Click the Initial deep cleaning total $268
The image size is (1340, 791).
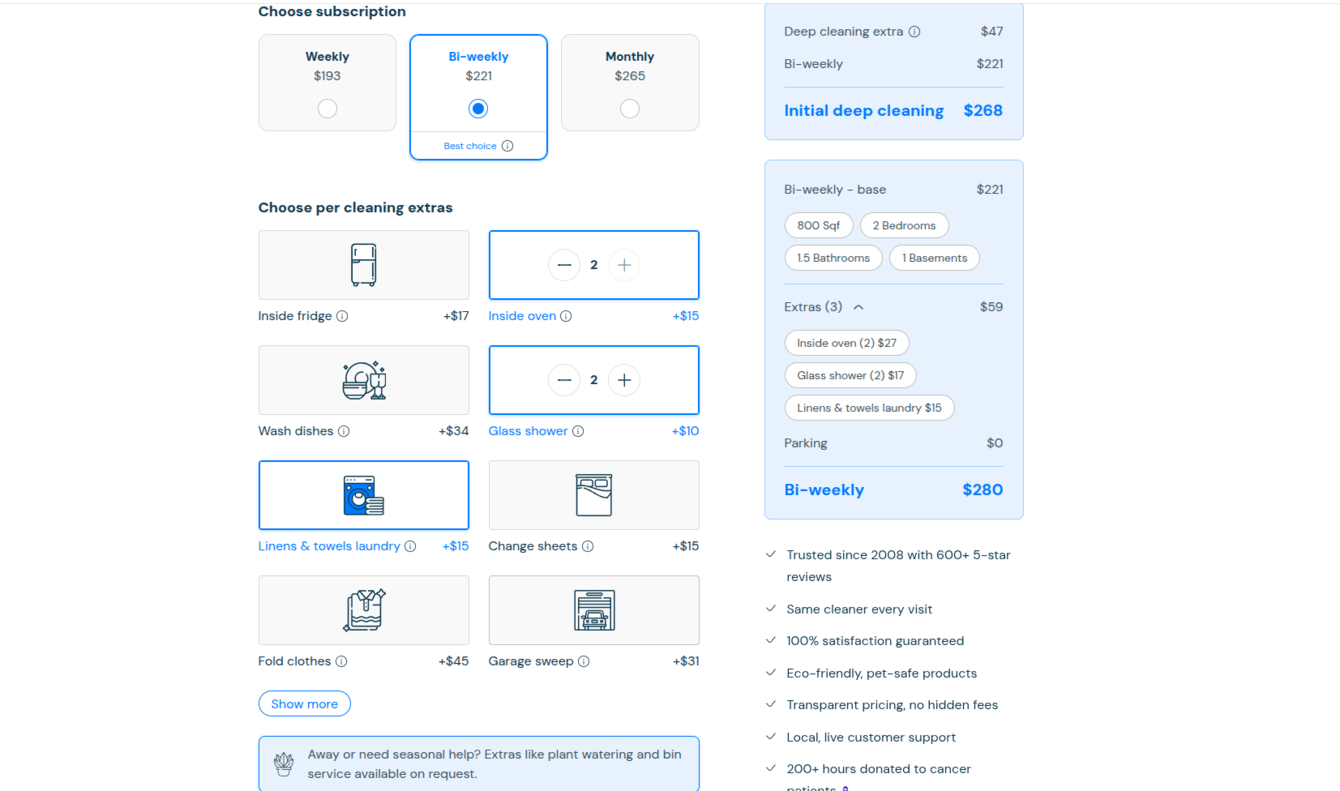coord(983,111)
